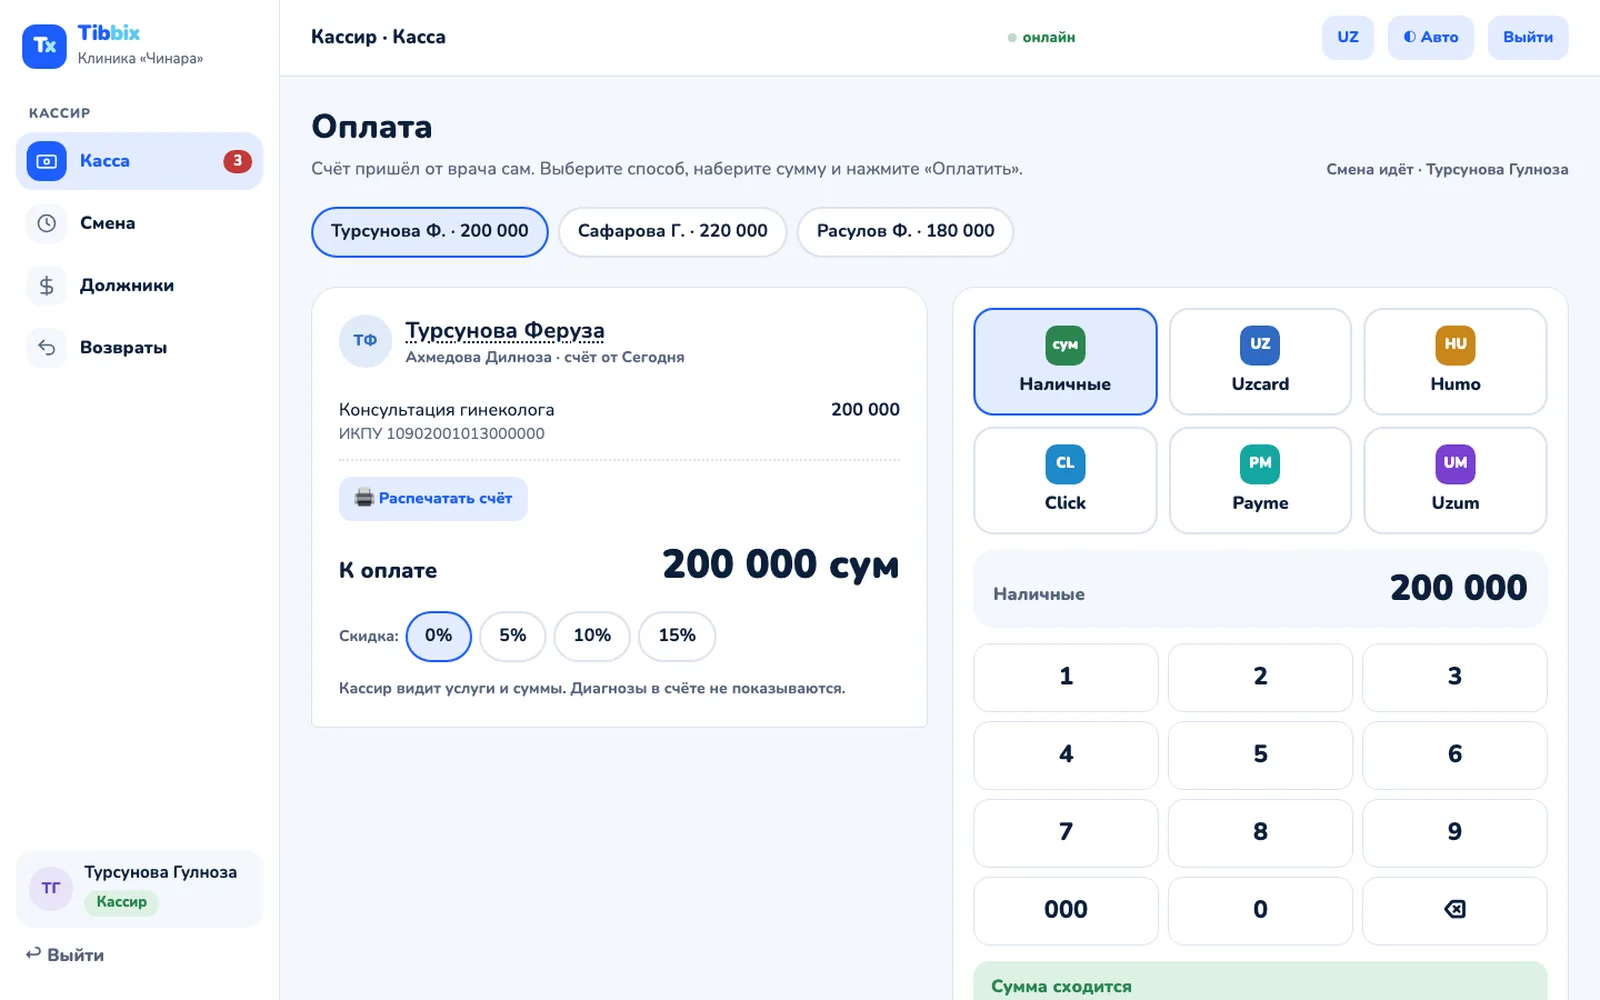Open the Смена section in sidebar
The width and height of the screenshot is (1600, 1000).
139,223
